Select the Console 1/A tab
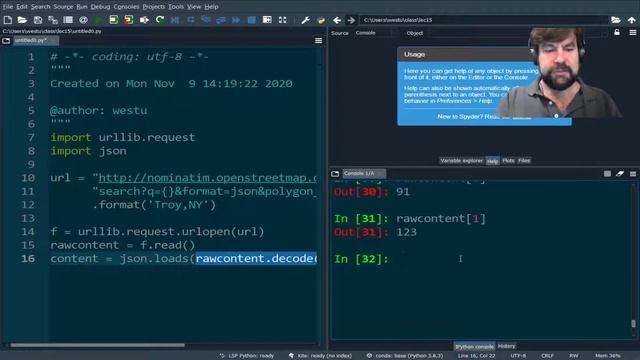This screenshot has width=640, height=360. pos(363,173)
